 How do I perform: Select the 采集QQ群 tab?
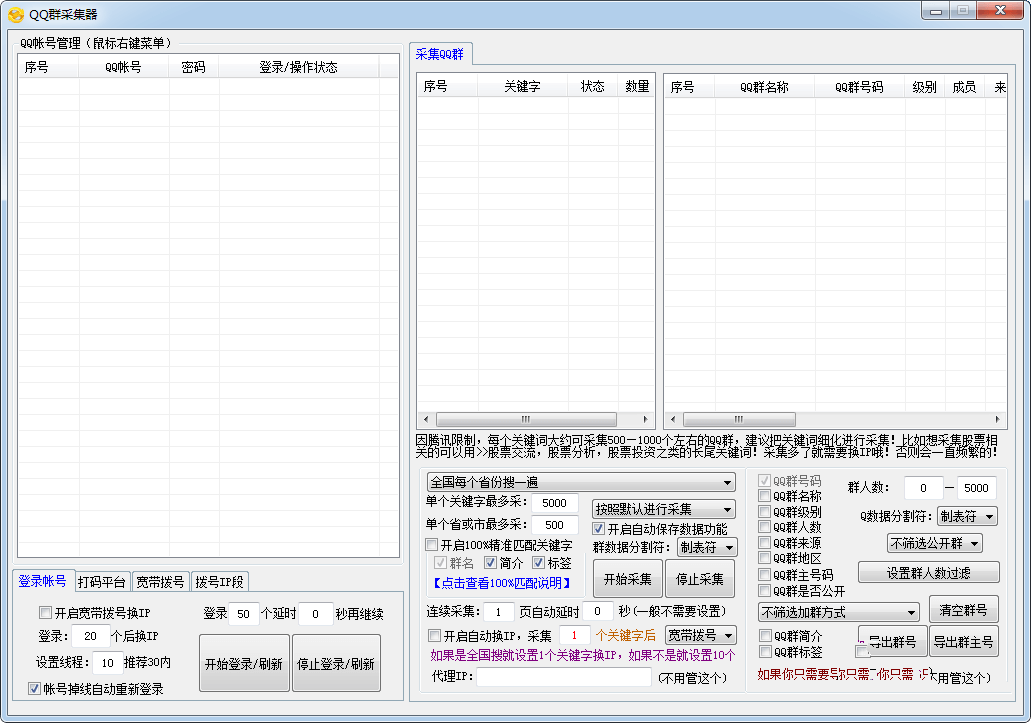coord(440,55)
